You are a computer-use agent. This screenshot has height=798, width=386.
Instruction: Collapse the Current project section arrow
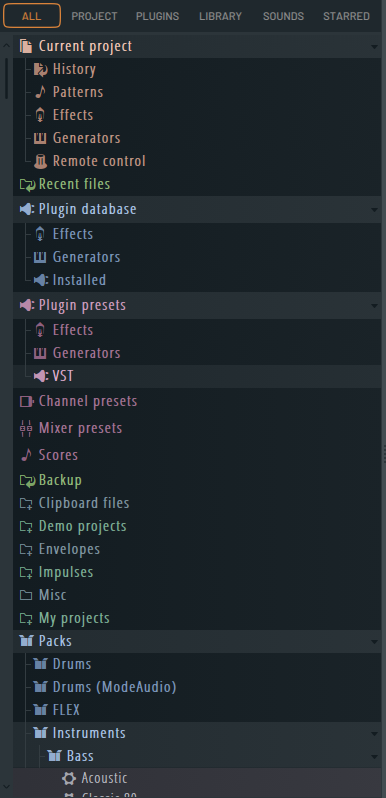(375, 47)
